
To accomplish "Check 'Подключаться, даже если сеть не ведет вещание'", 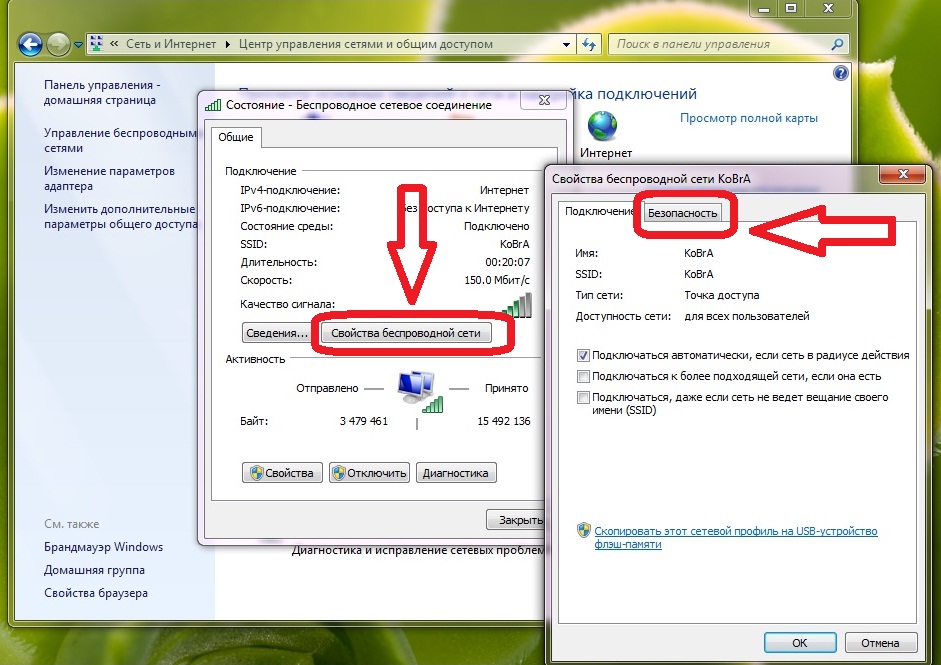I will coord(583,397).
